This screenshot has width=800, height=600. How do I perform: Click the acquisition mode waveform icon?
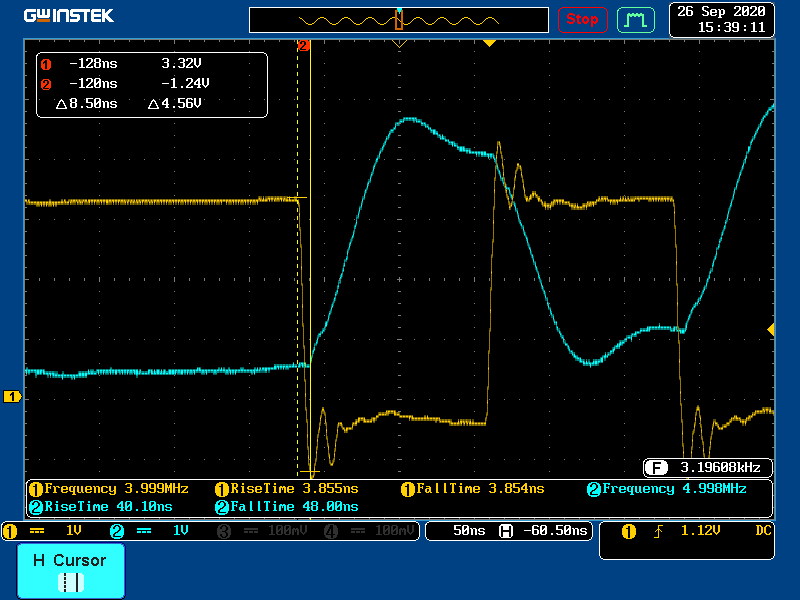[x=633, y=19]
